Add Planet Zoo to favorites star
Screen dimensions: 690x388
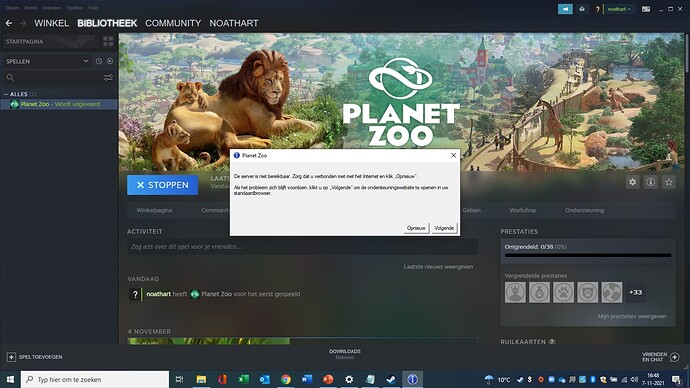(x=668, y=182)
